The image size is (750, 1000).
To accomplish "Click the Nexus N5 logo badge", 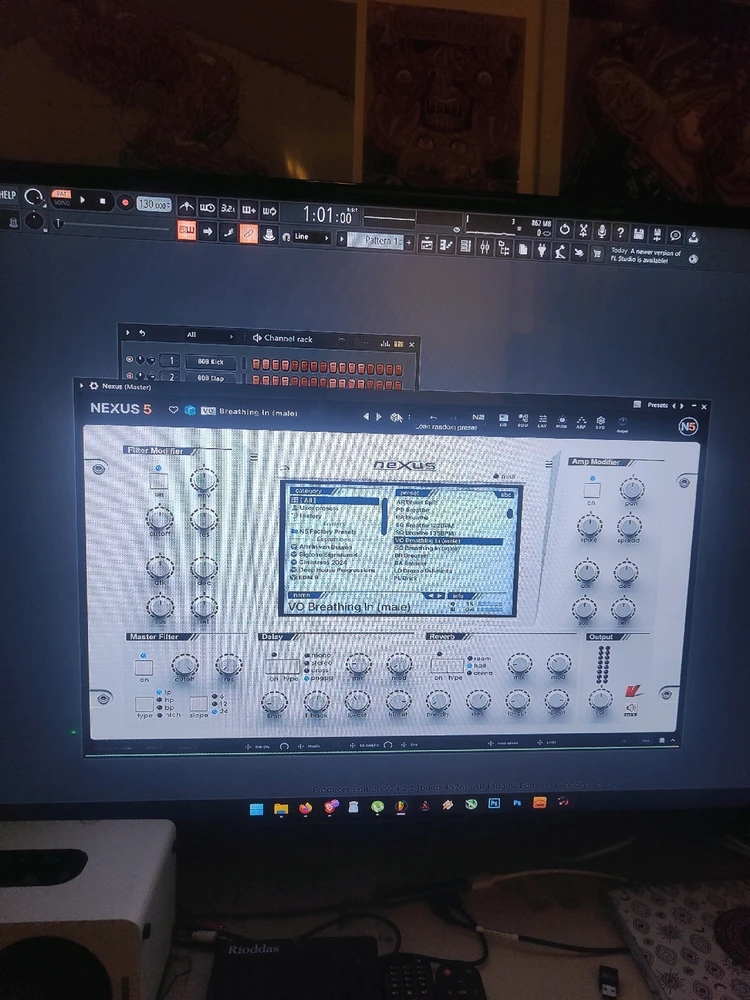I will point(688,426).
